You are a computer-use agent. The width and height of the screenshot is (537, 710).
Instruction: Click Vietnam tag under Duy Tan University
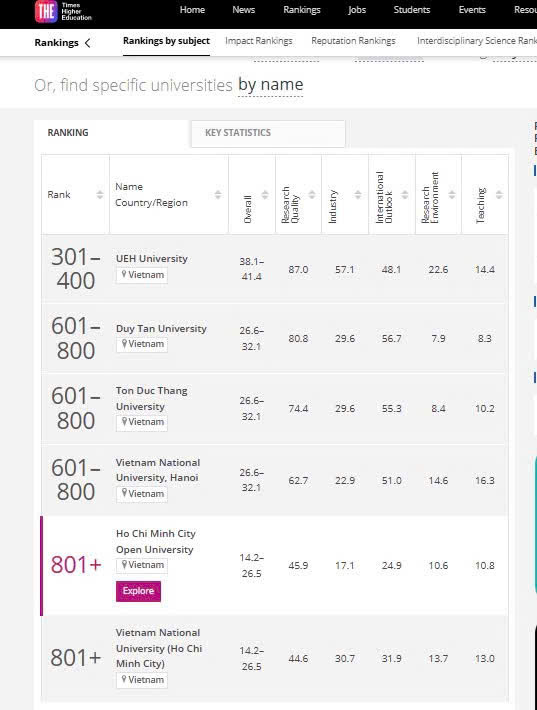142,344
